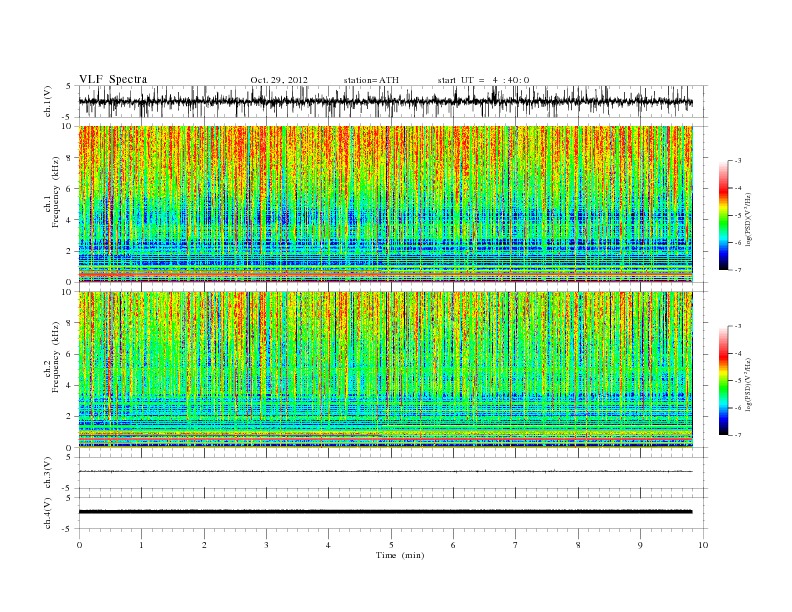Click the "8" kHz tick of ch.2 spectrogram
Image resolution: width=792 pixels, height=612 pixels.
(x=70, y=323)
